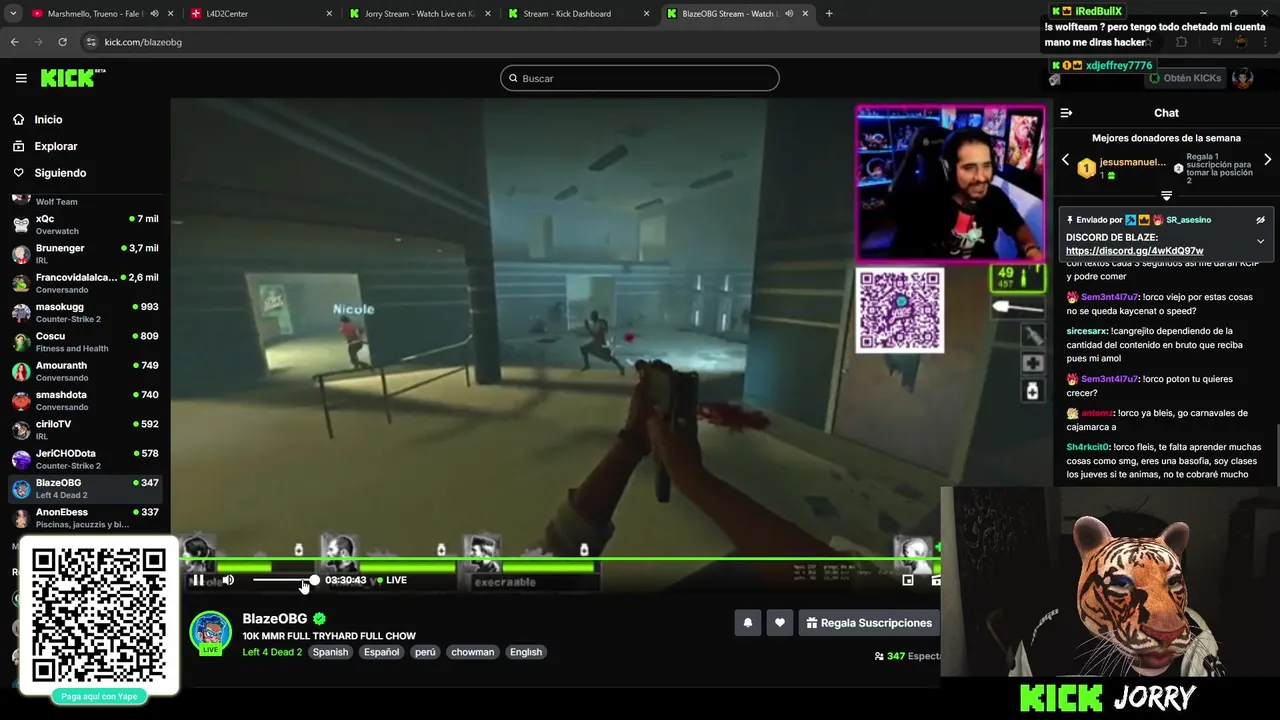Focus the Buscar search field
1280x720 pixels.
tap(640, 78)
